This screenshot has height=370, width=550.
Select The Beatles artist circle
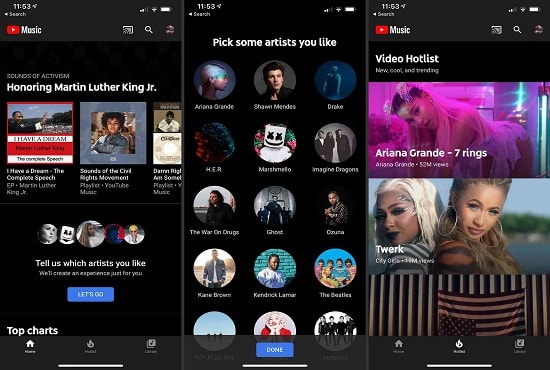[335, 269]
